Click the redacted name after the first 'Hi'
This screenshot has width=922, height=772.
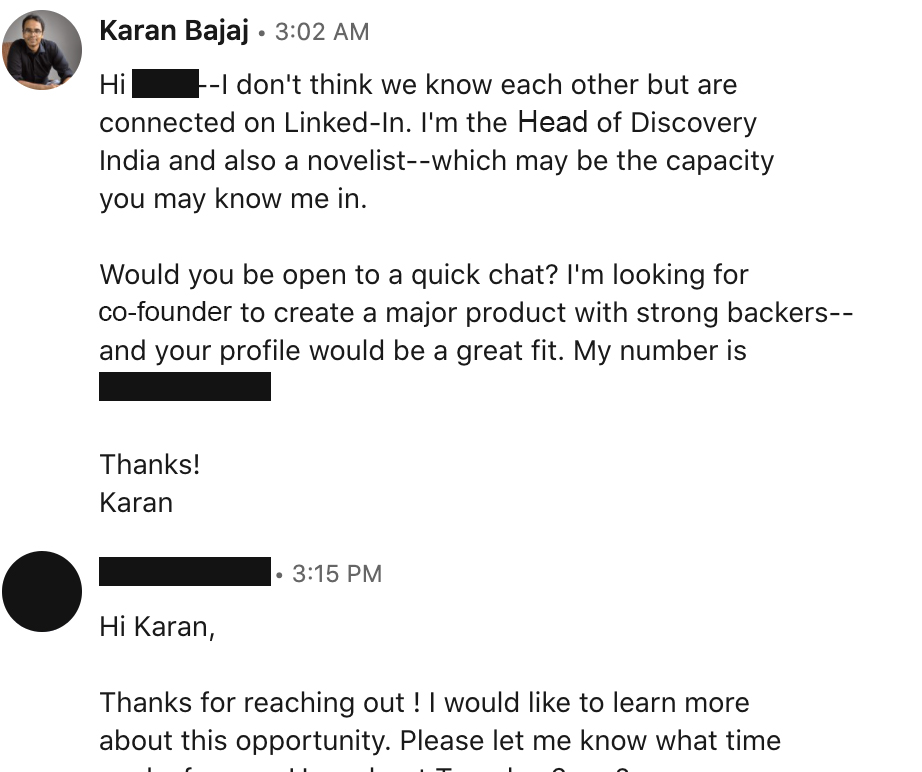click(x=165, y=83)
